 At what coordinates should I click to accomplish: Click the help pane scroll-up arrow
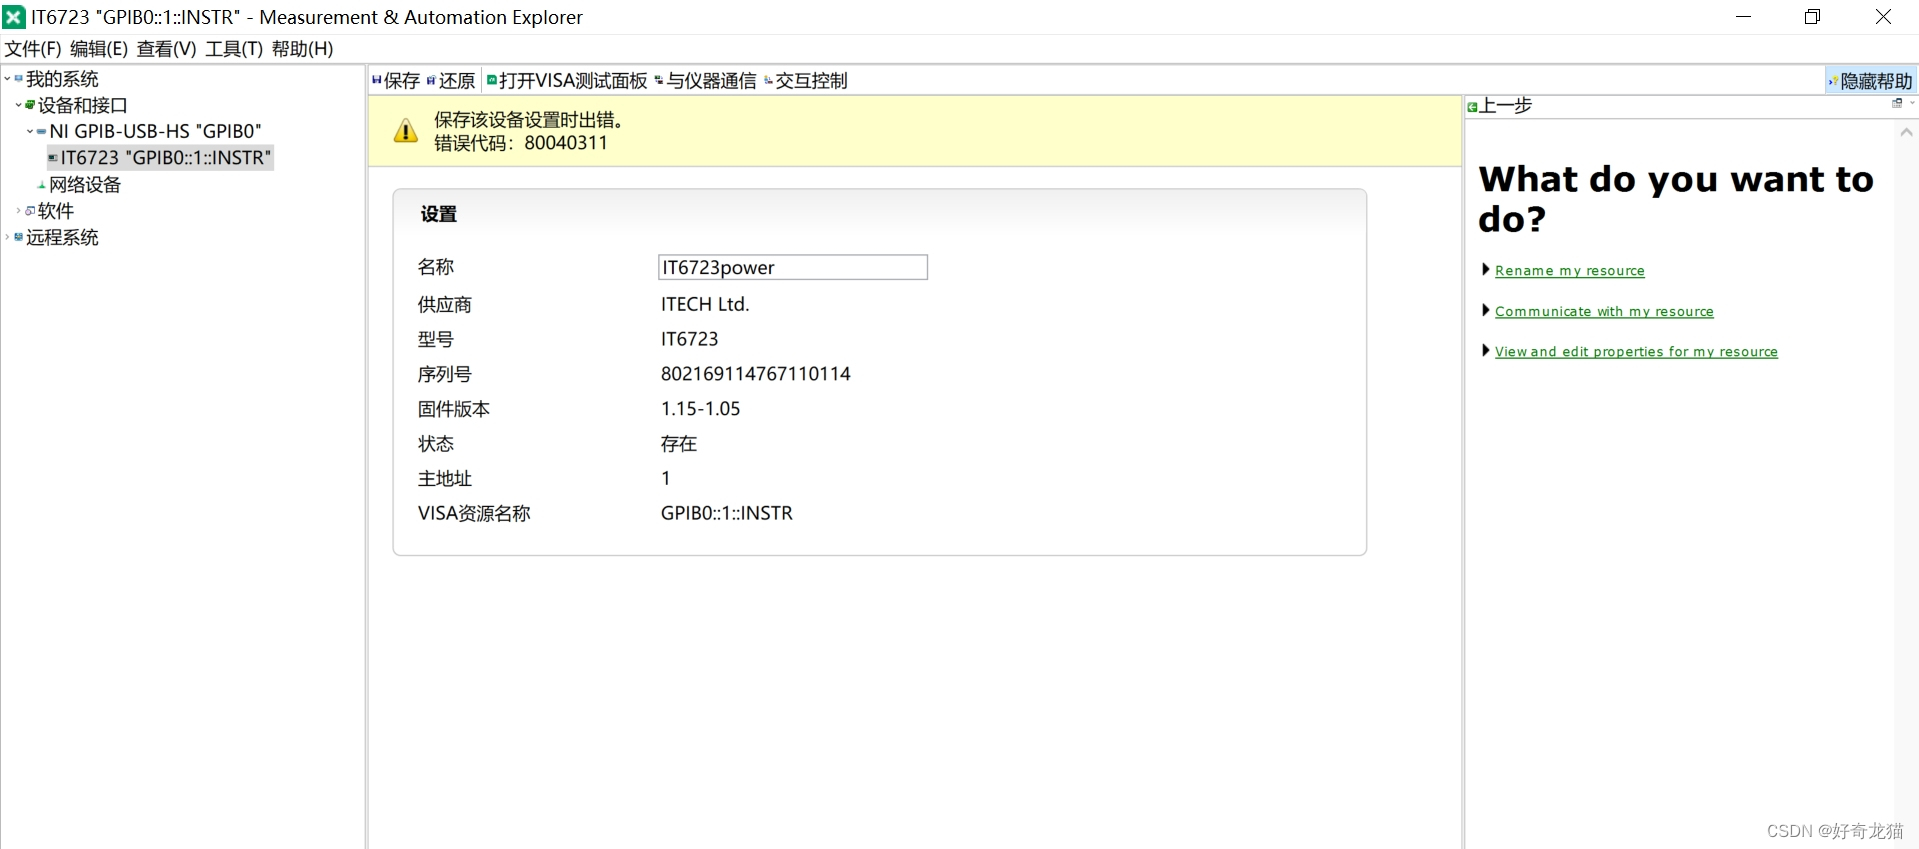point(1906,132)
